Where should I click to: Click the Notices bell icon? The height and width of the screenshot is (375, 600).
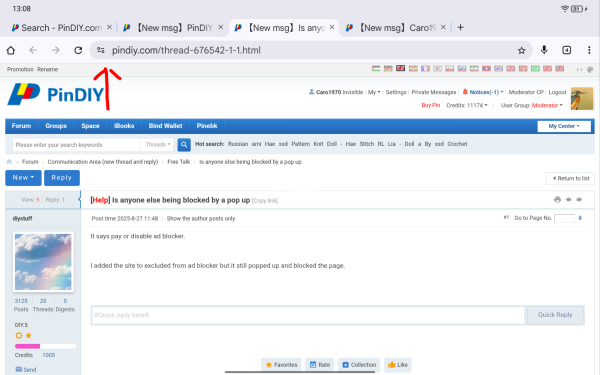click(x=465, y=92)
